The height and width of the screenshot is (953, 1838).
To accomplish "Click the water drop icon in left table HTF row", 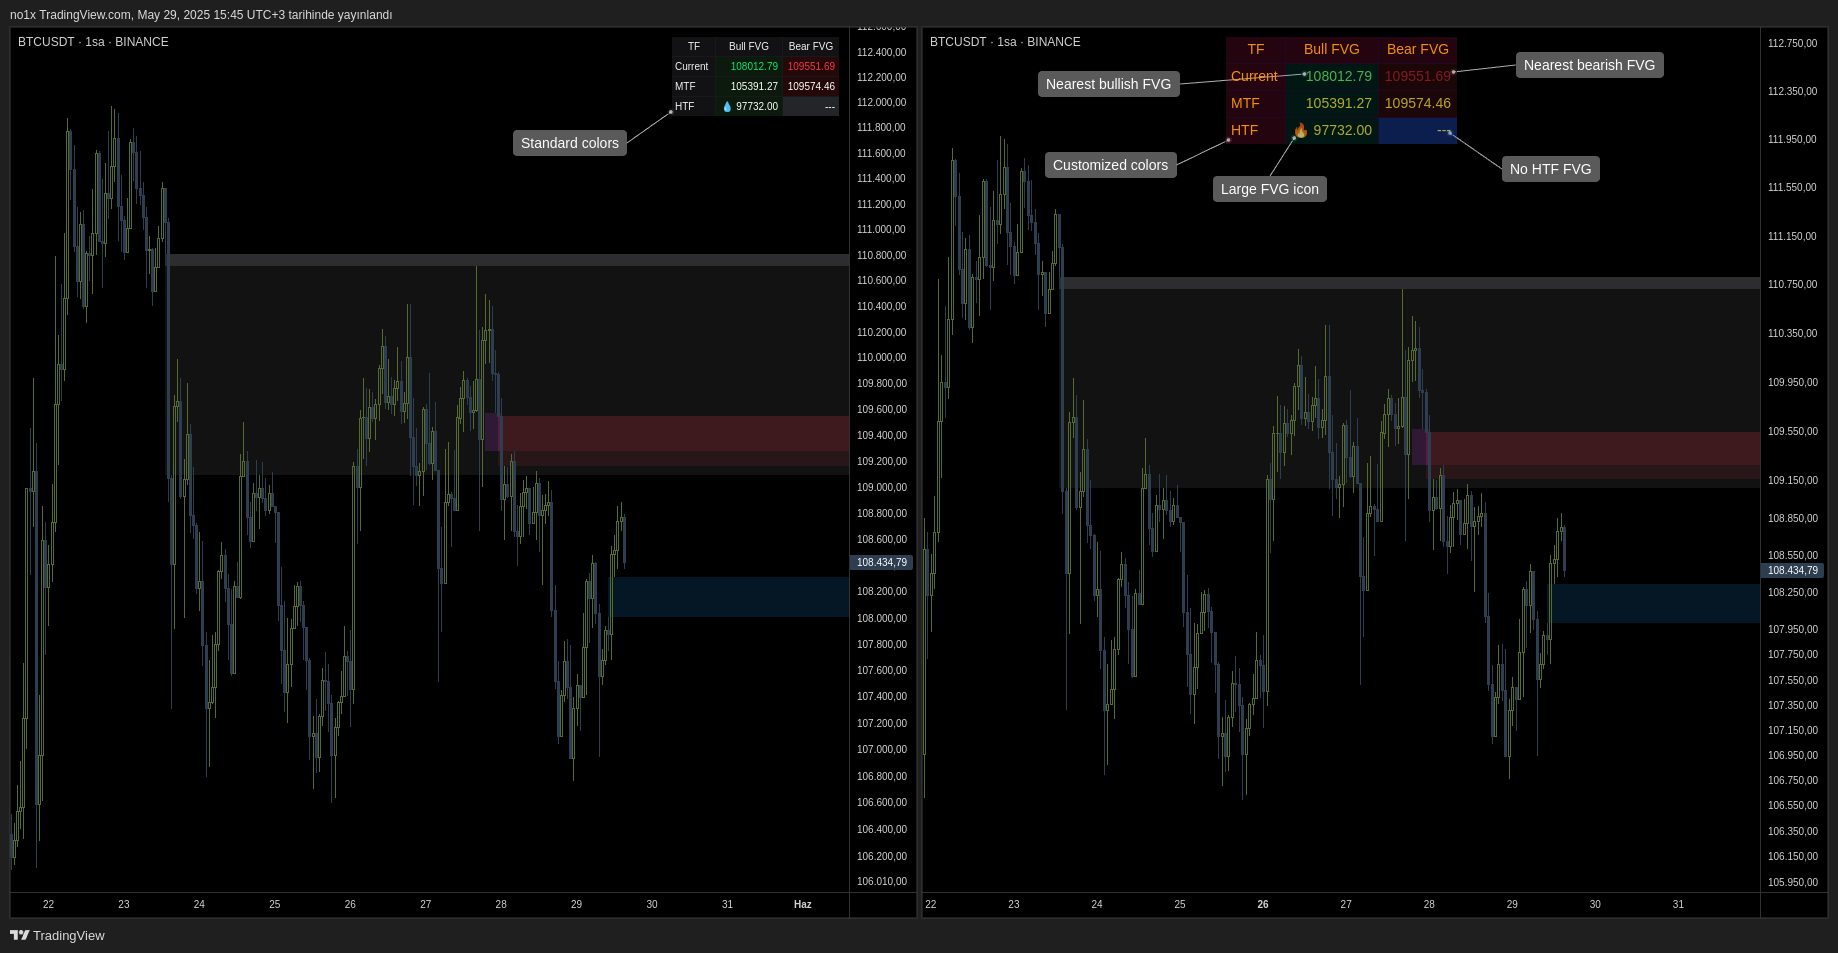I will (x=727, y=106).
